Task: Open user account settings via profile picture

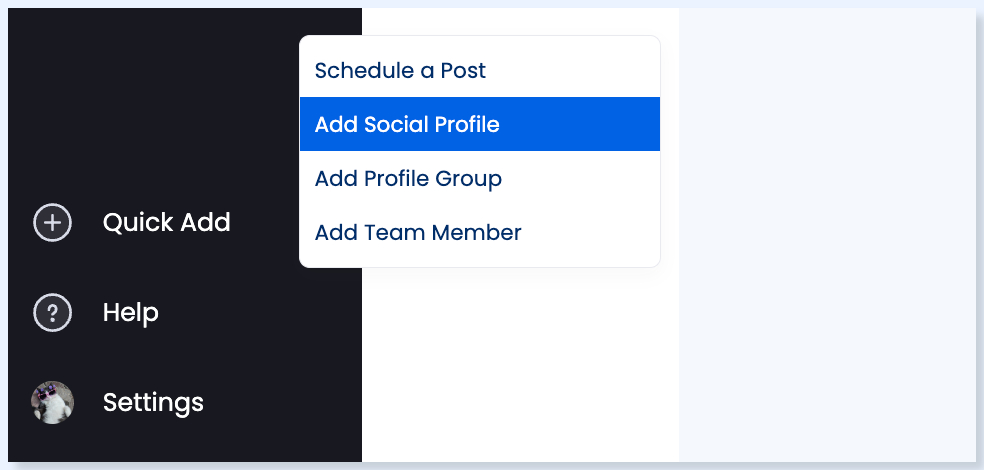Action: (53, 402)
